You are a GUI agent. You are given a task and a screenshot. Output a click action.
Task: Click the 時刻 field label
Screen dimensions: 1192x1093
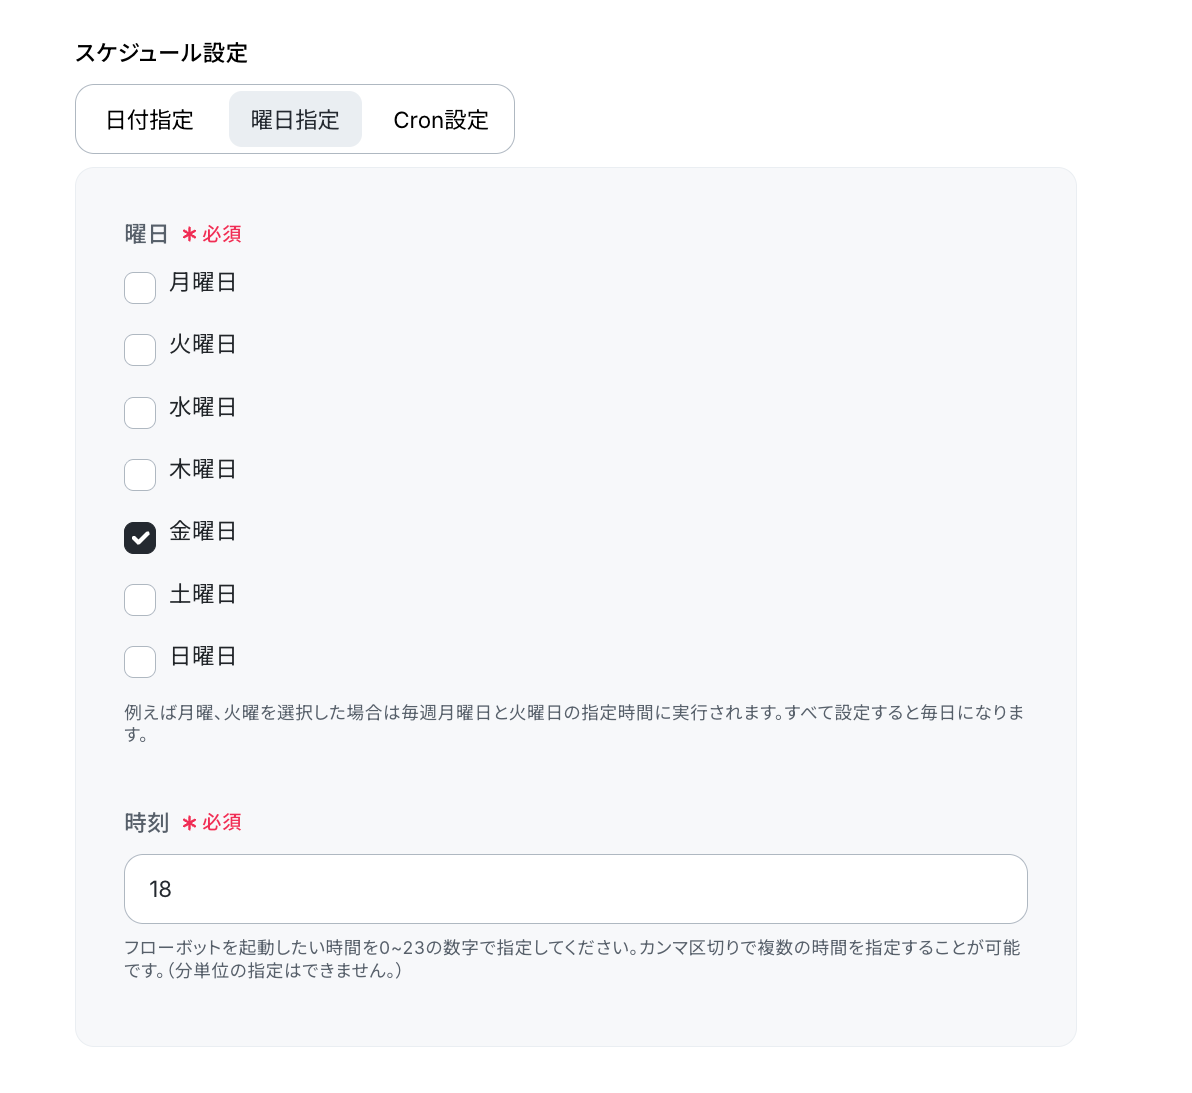147,822
